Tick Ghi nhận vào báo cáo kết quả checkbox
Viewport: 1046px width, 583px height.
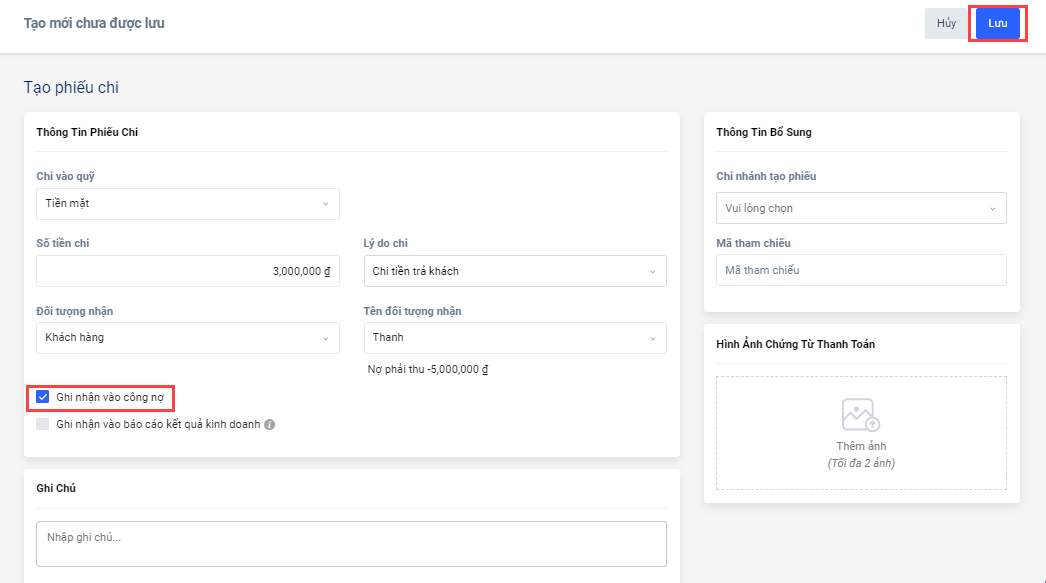tap(43, 424)
